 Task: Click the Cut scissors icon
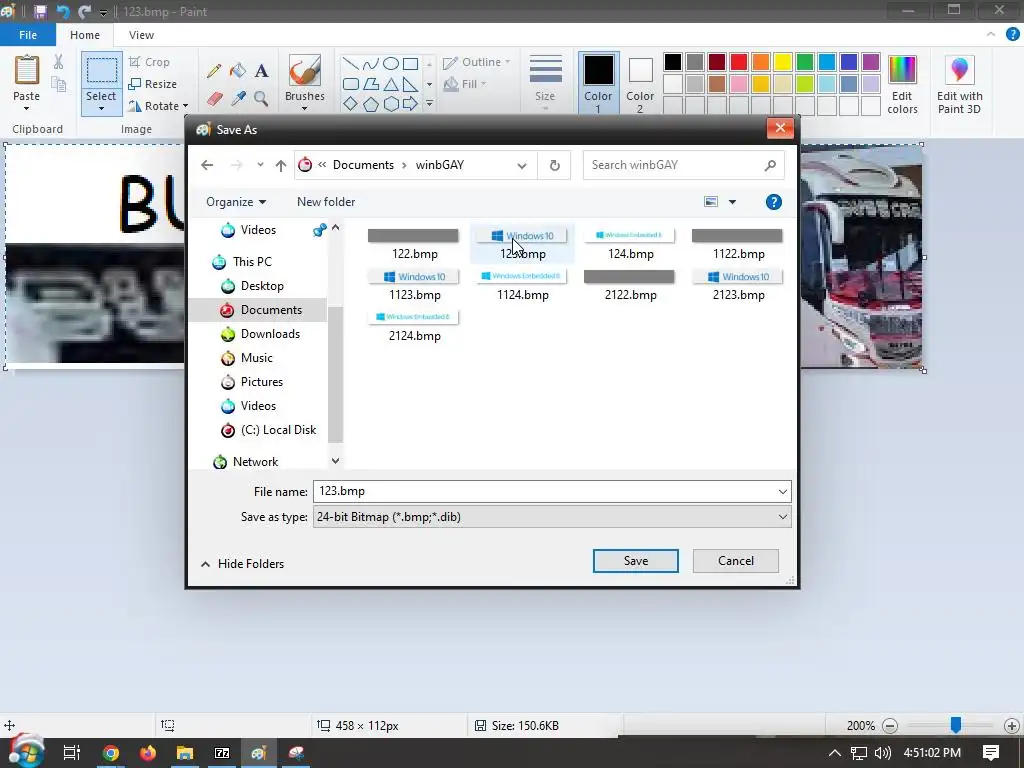tap(59, 62)
